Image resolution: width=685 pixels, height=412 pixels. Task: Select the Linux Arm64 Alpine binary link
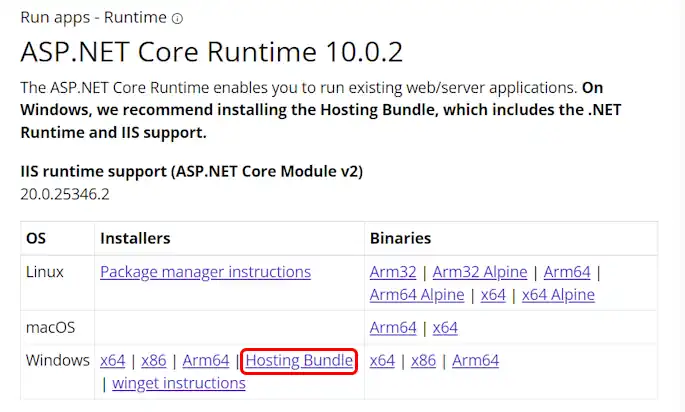pyautogui.click(x=417, y=295)
